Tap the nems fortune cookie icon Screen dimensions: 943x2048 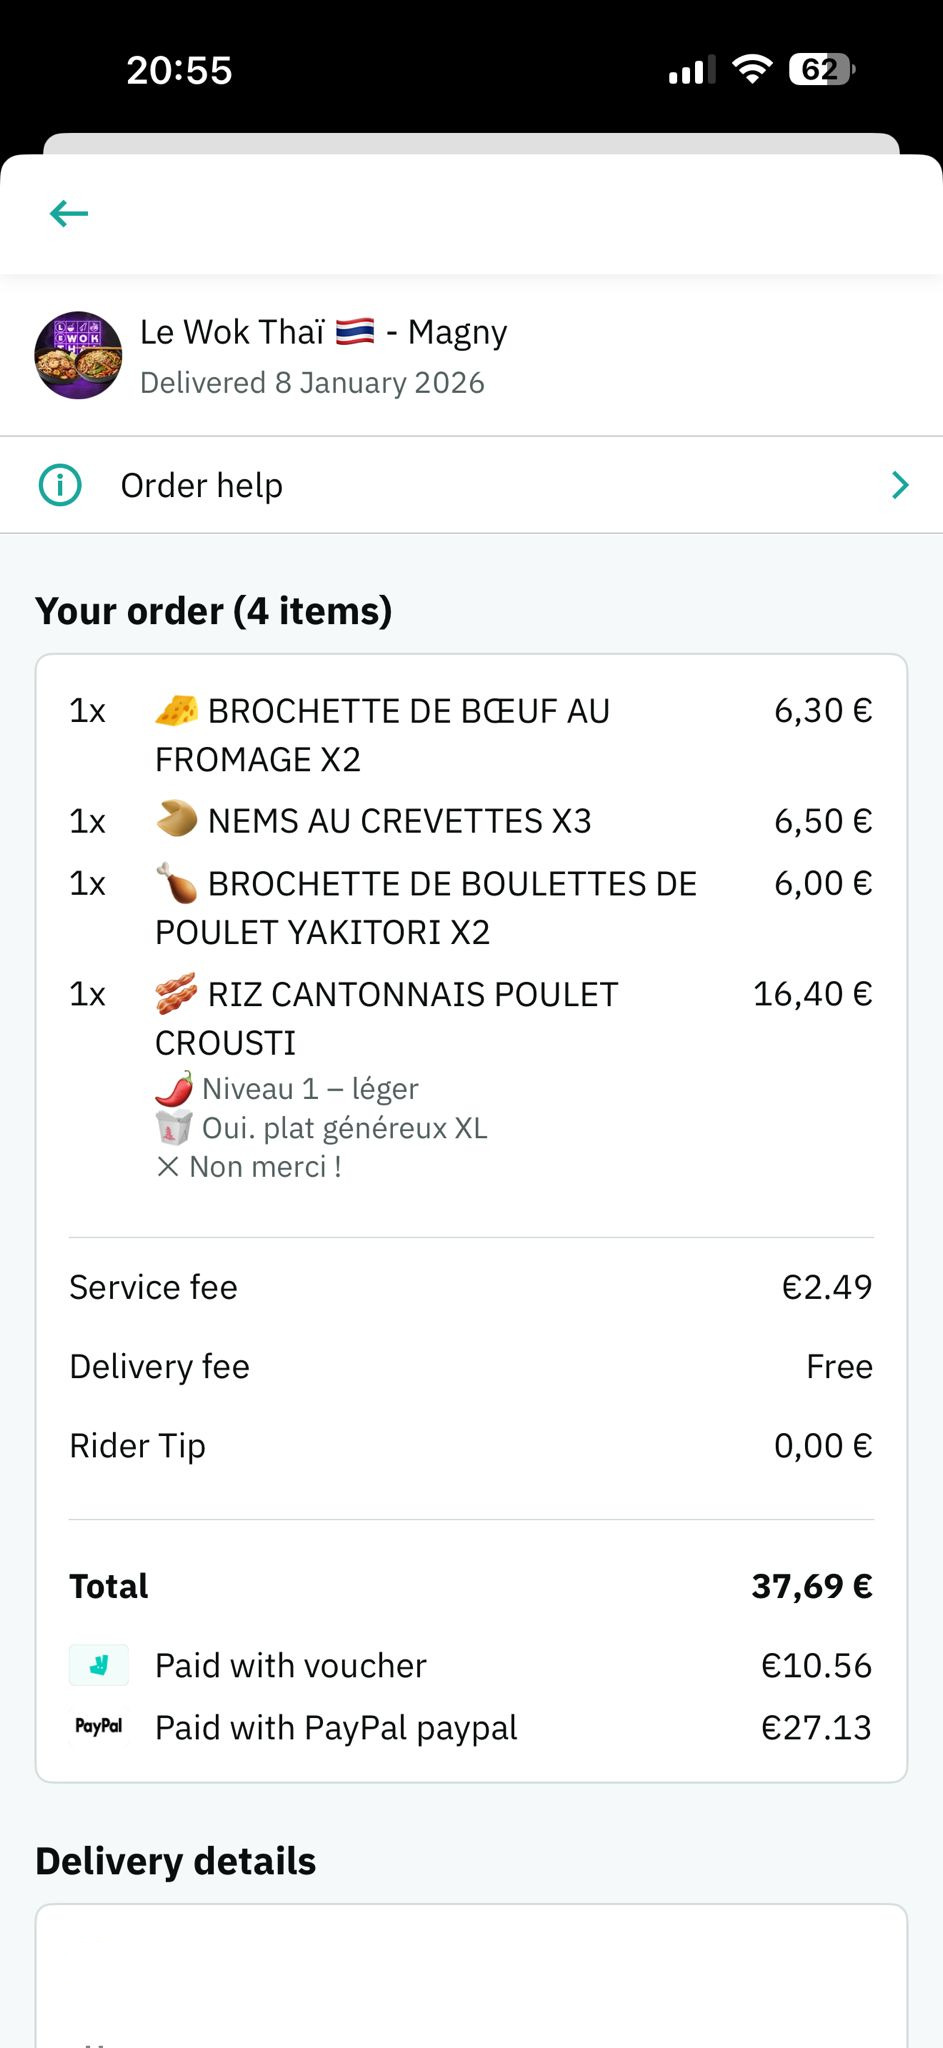[x=177, y=820]
